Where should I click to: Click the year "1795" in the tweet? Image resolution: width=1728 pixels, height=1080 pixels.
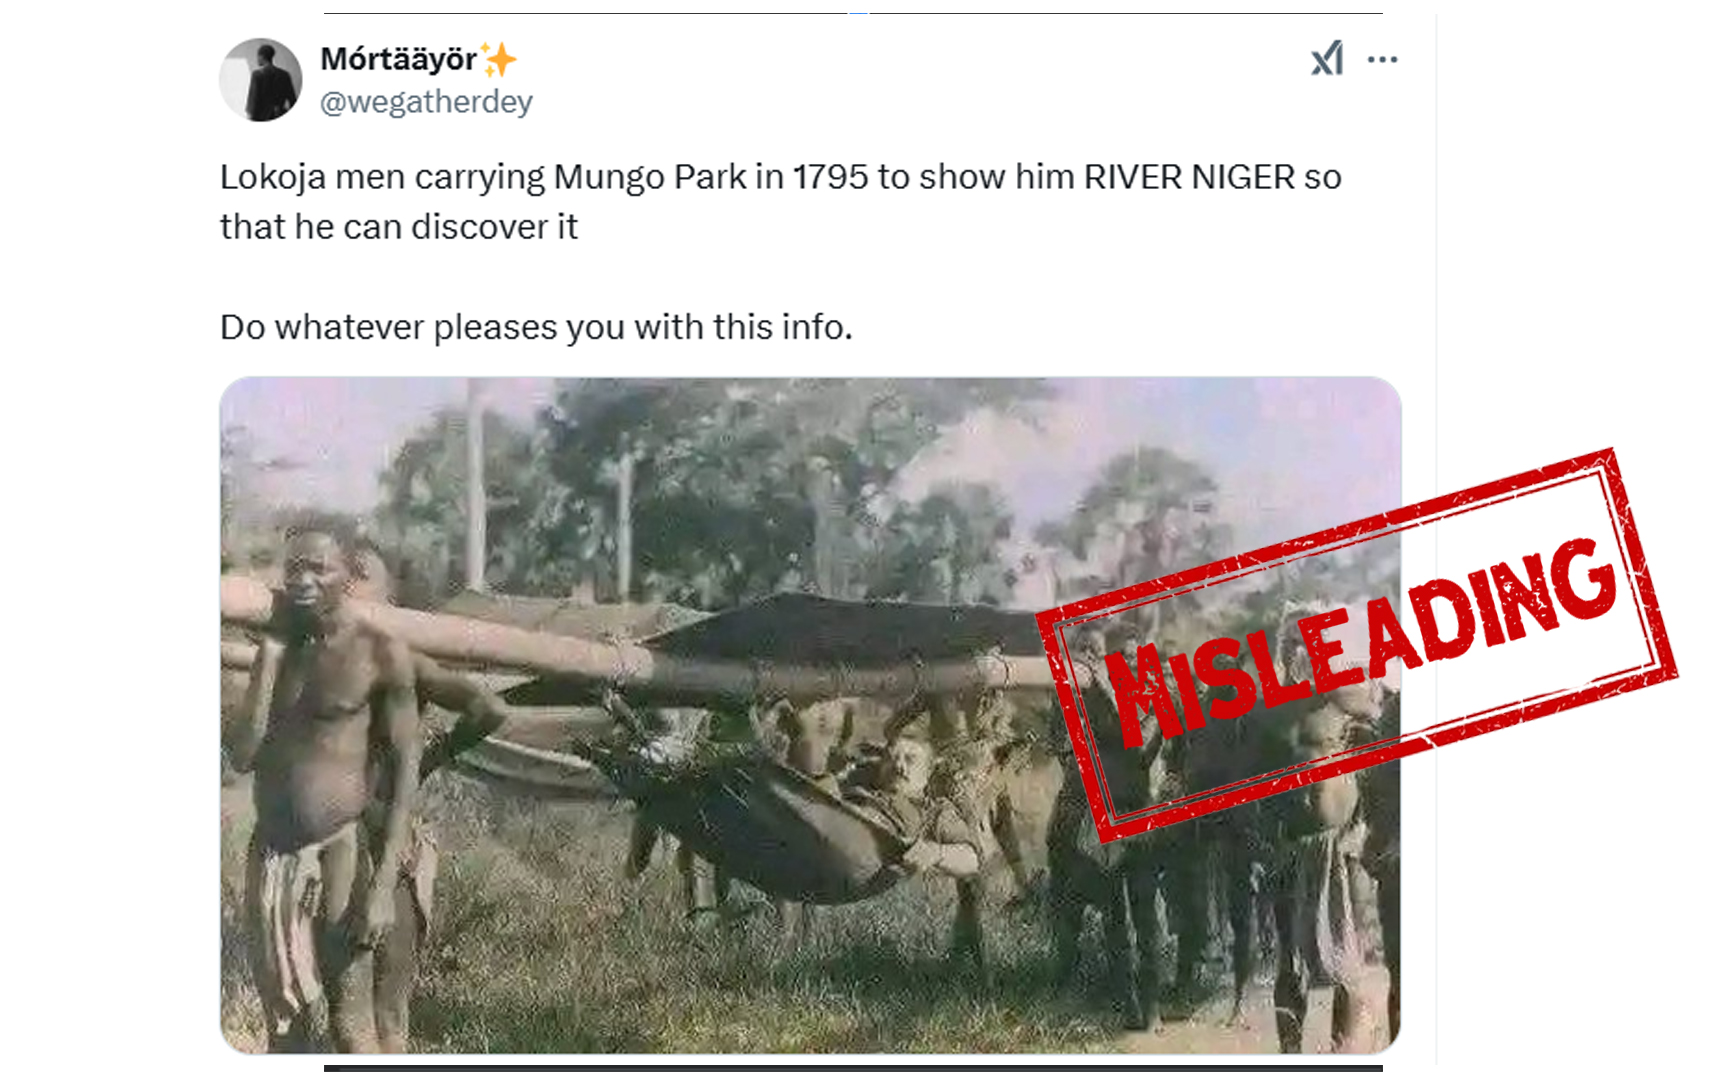click(x=830, y=177)
